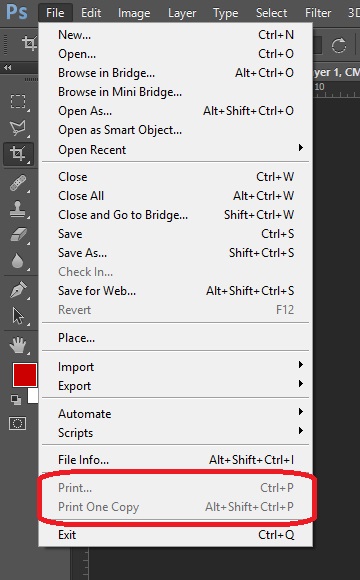
Task: Select the Polygonal Lasso tool
Action: (18, 128)
